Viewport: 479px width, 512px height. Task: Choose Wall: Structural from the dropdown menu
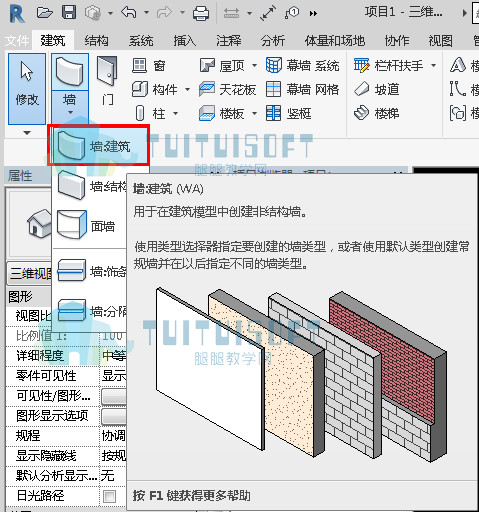coord(90,186)
